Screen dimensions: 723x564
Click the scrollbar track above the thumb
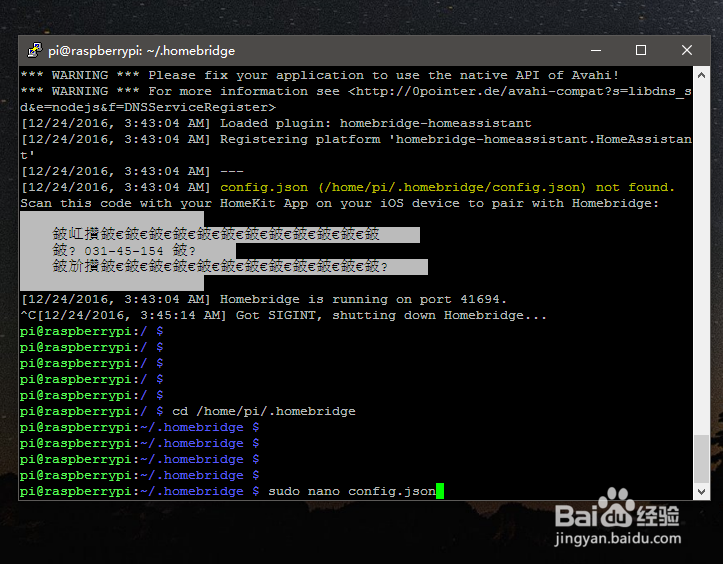click(x=701, y=258)
